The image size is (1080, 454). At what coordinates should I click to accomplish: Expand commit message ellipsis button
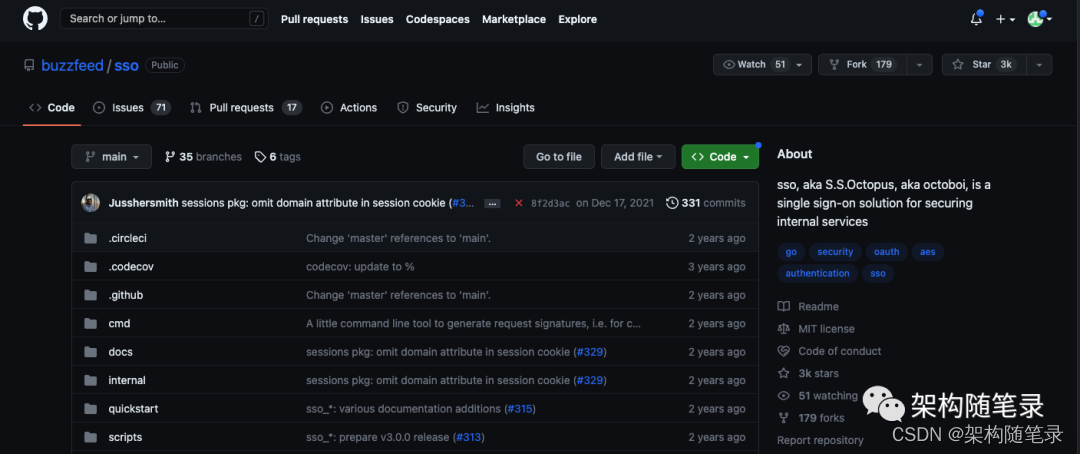[492, 203]
